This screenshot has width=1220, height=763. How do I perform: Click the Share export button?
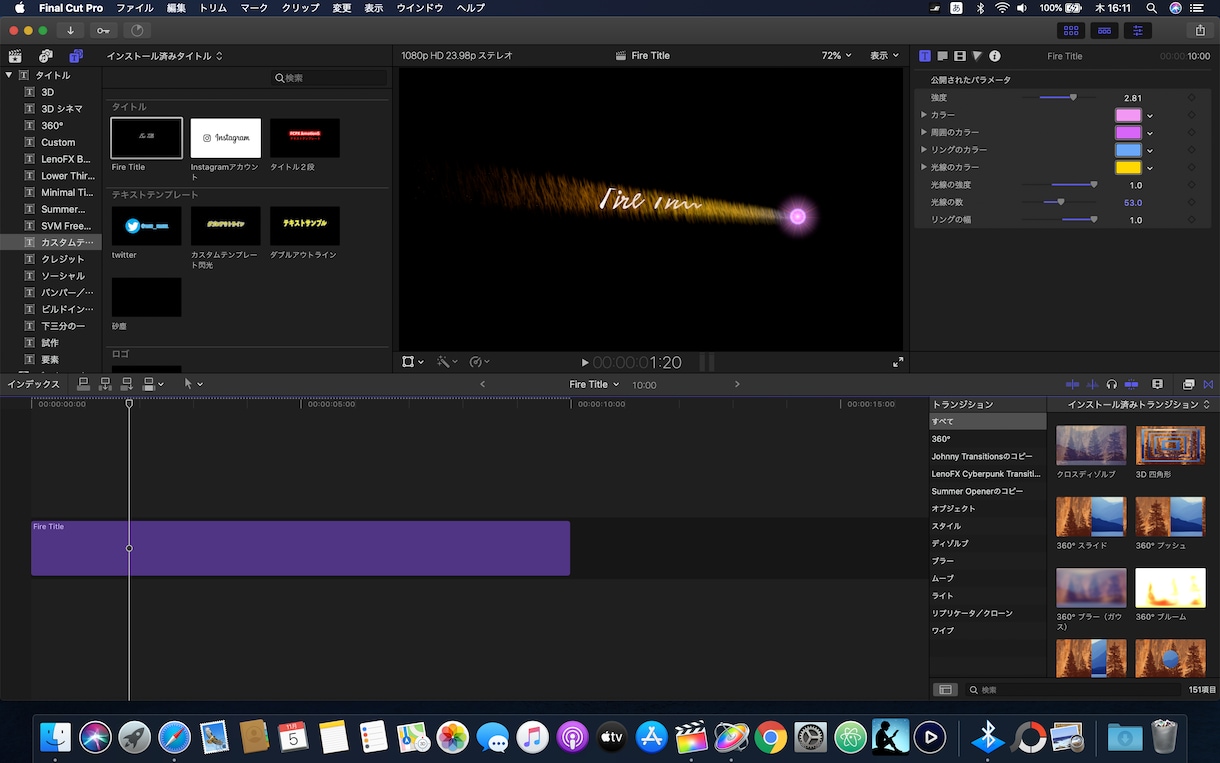pos(1200,31)
